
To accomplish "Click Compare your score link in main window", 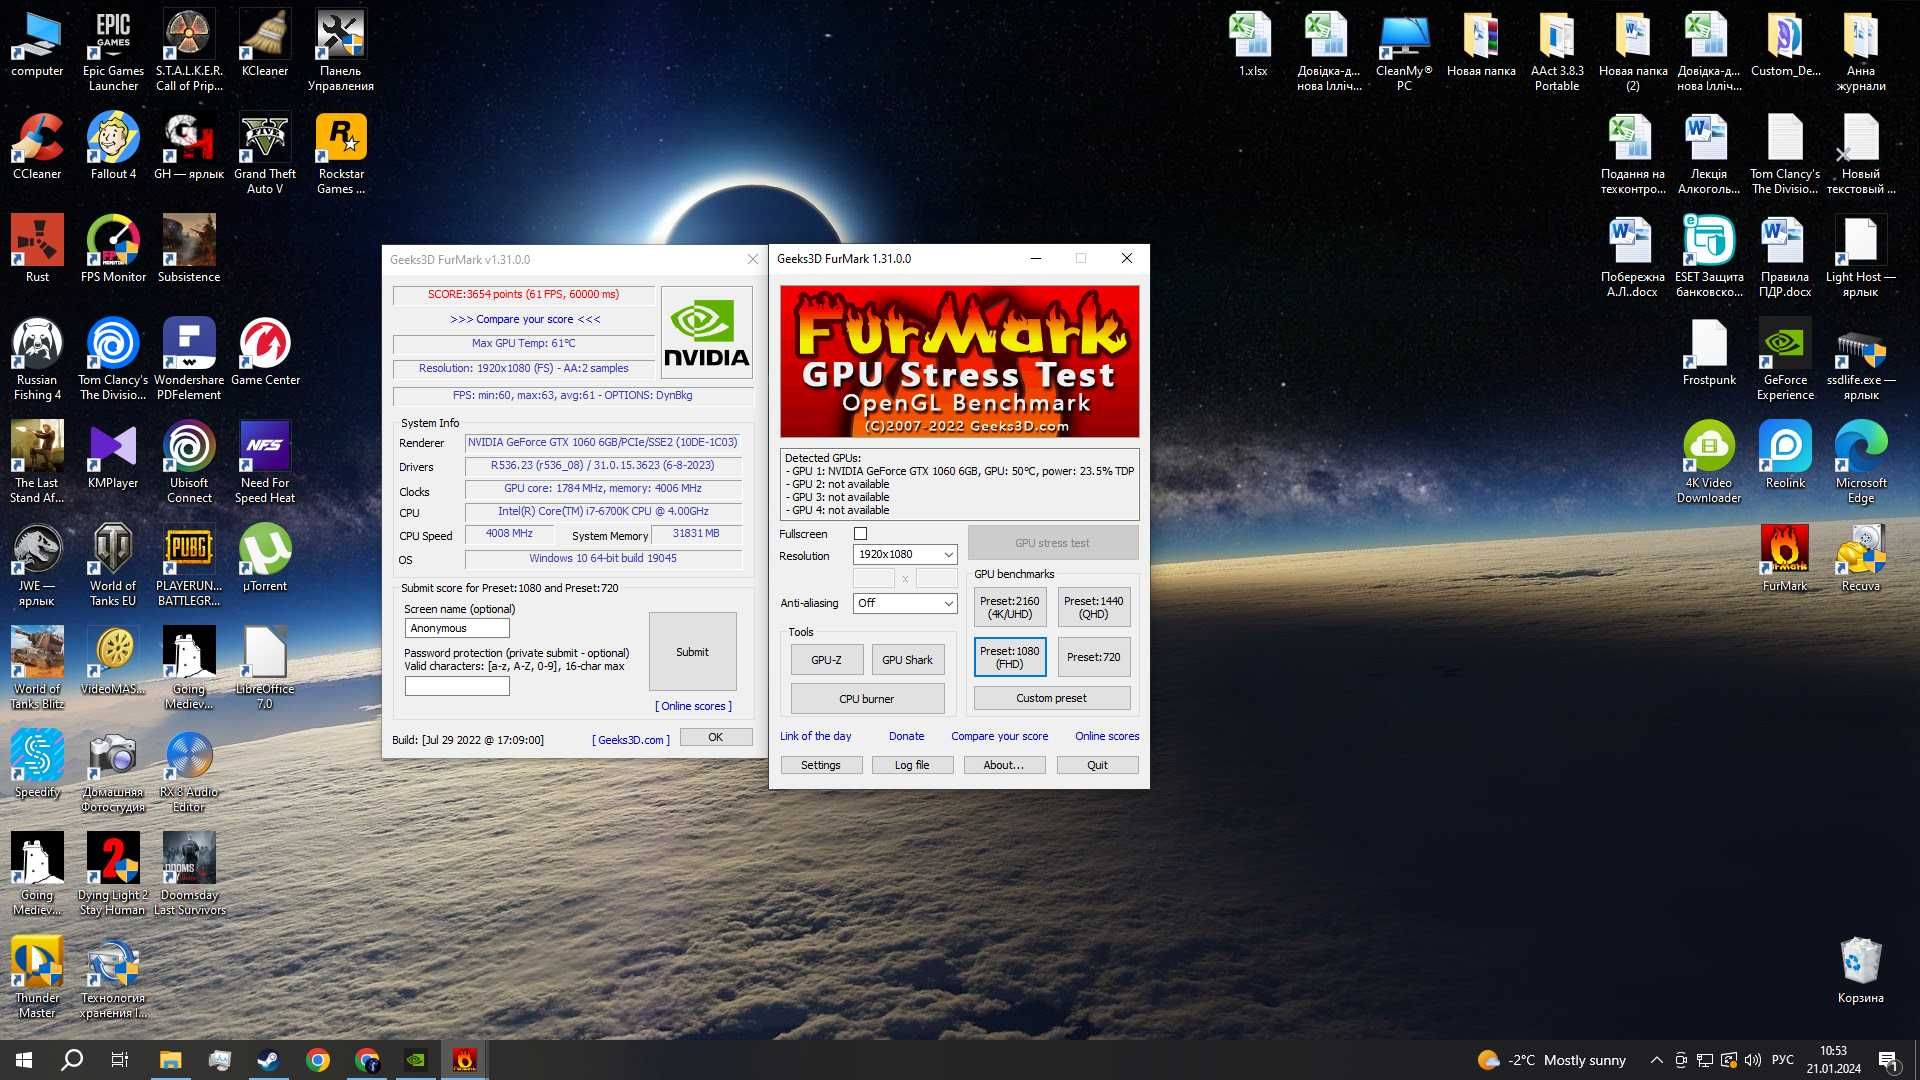I will pyautogui.click(x=1000, y=736).
